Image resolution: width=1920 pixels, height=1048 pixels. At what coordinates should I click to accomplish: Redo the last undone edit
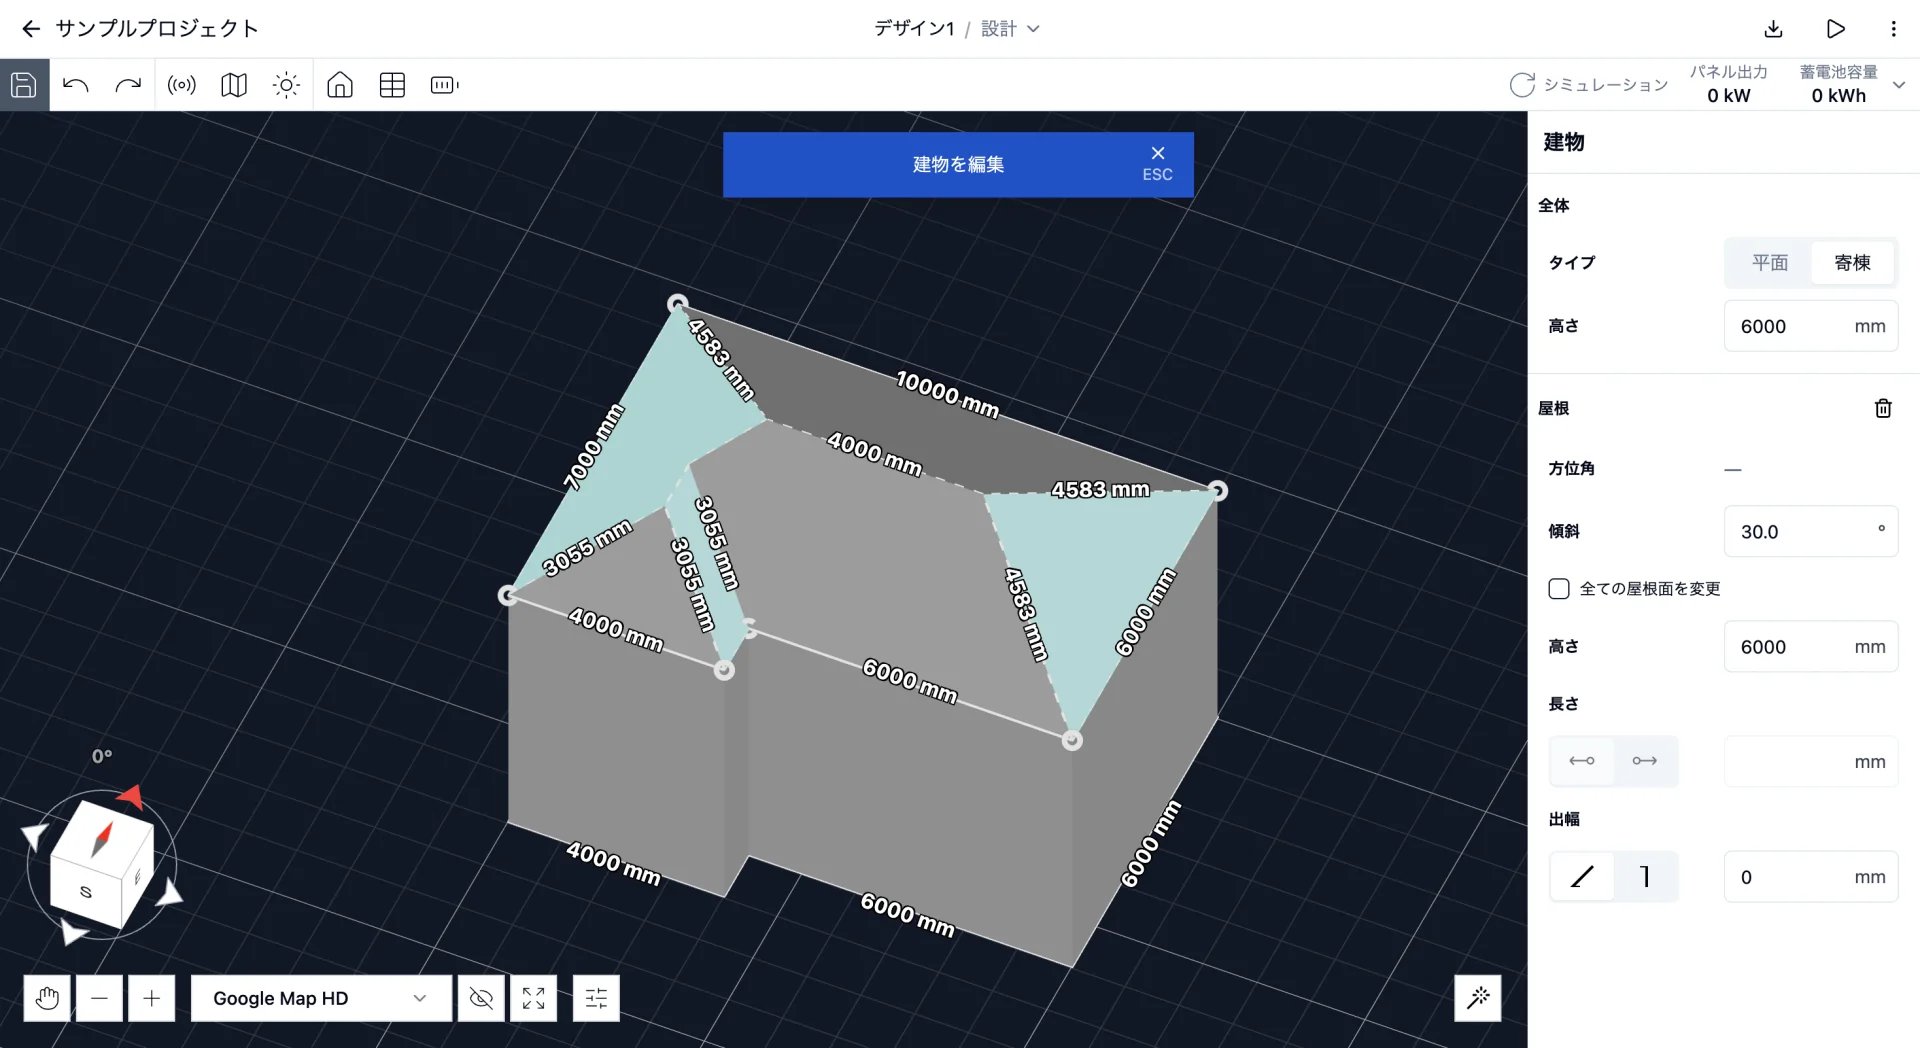(x=128, y=85)
